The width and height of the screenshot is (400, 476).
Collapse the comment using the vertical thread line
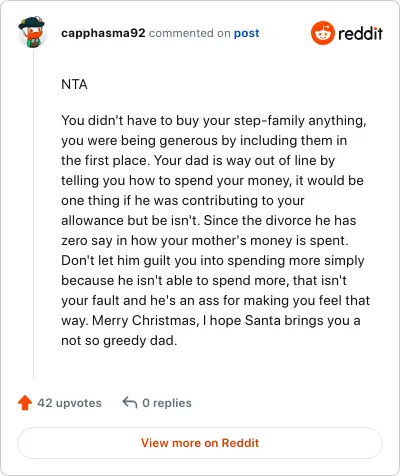[x=33, y=215]
